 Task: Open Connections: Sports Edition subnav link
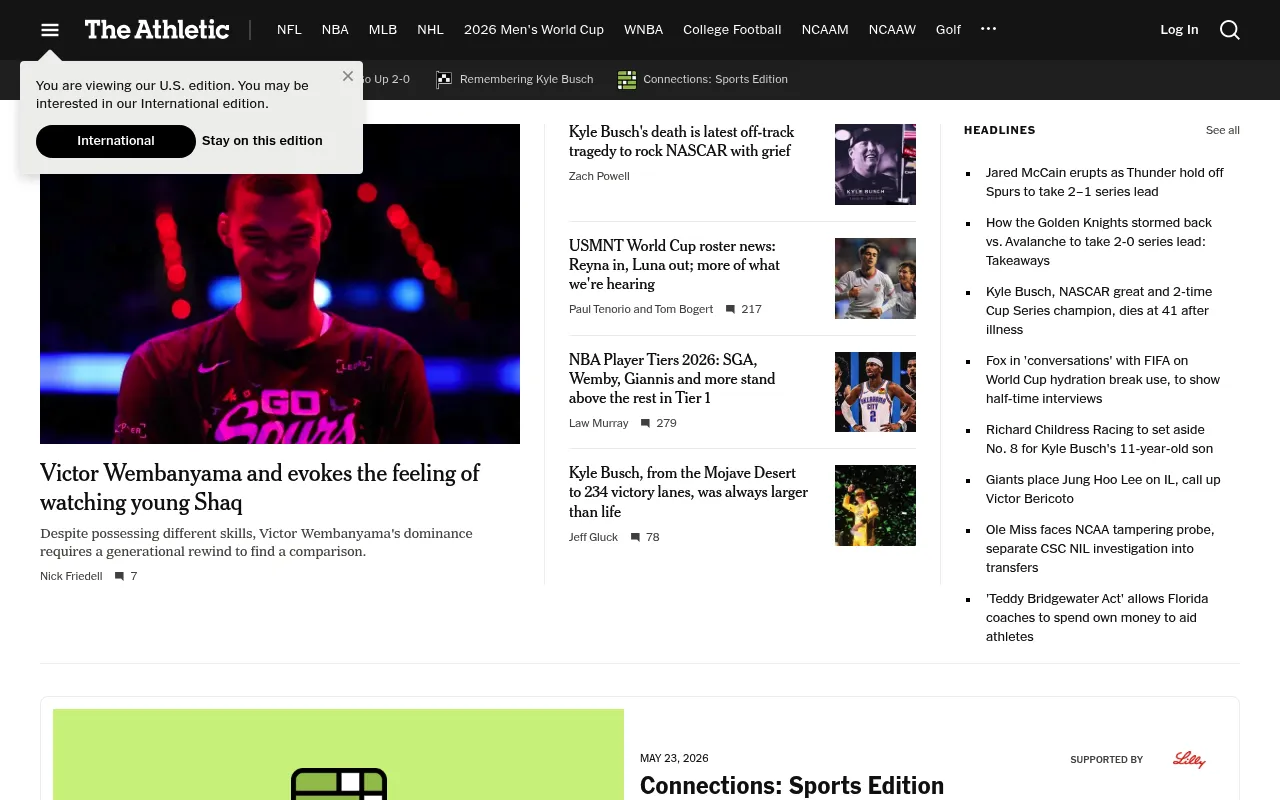click(x=715, y=80)
